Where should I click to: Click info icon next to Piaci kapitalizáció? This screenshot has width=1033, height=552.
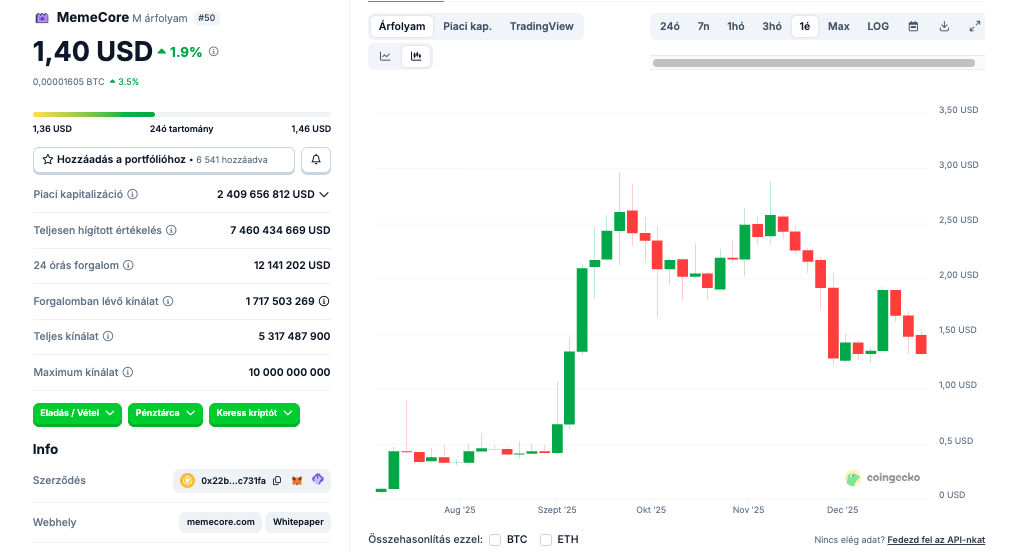point(133,194)
